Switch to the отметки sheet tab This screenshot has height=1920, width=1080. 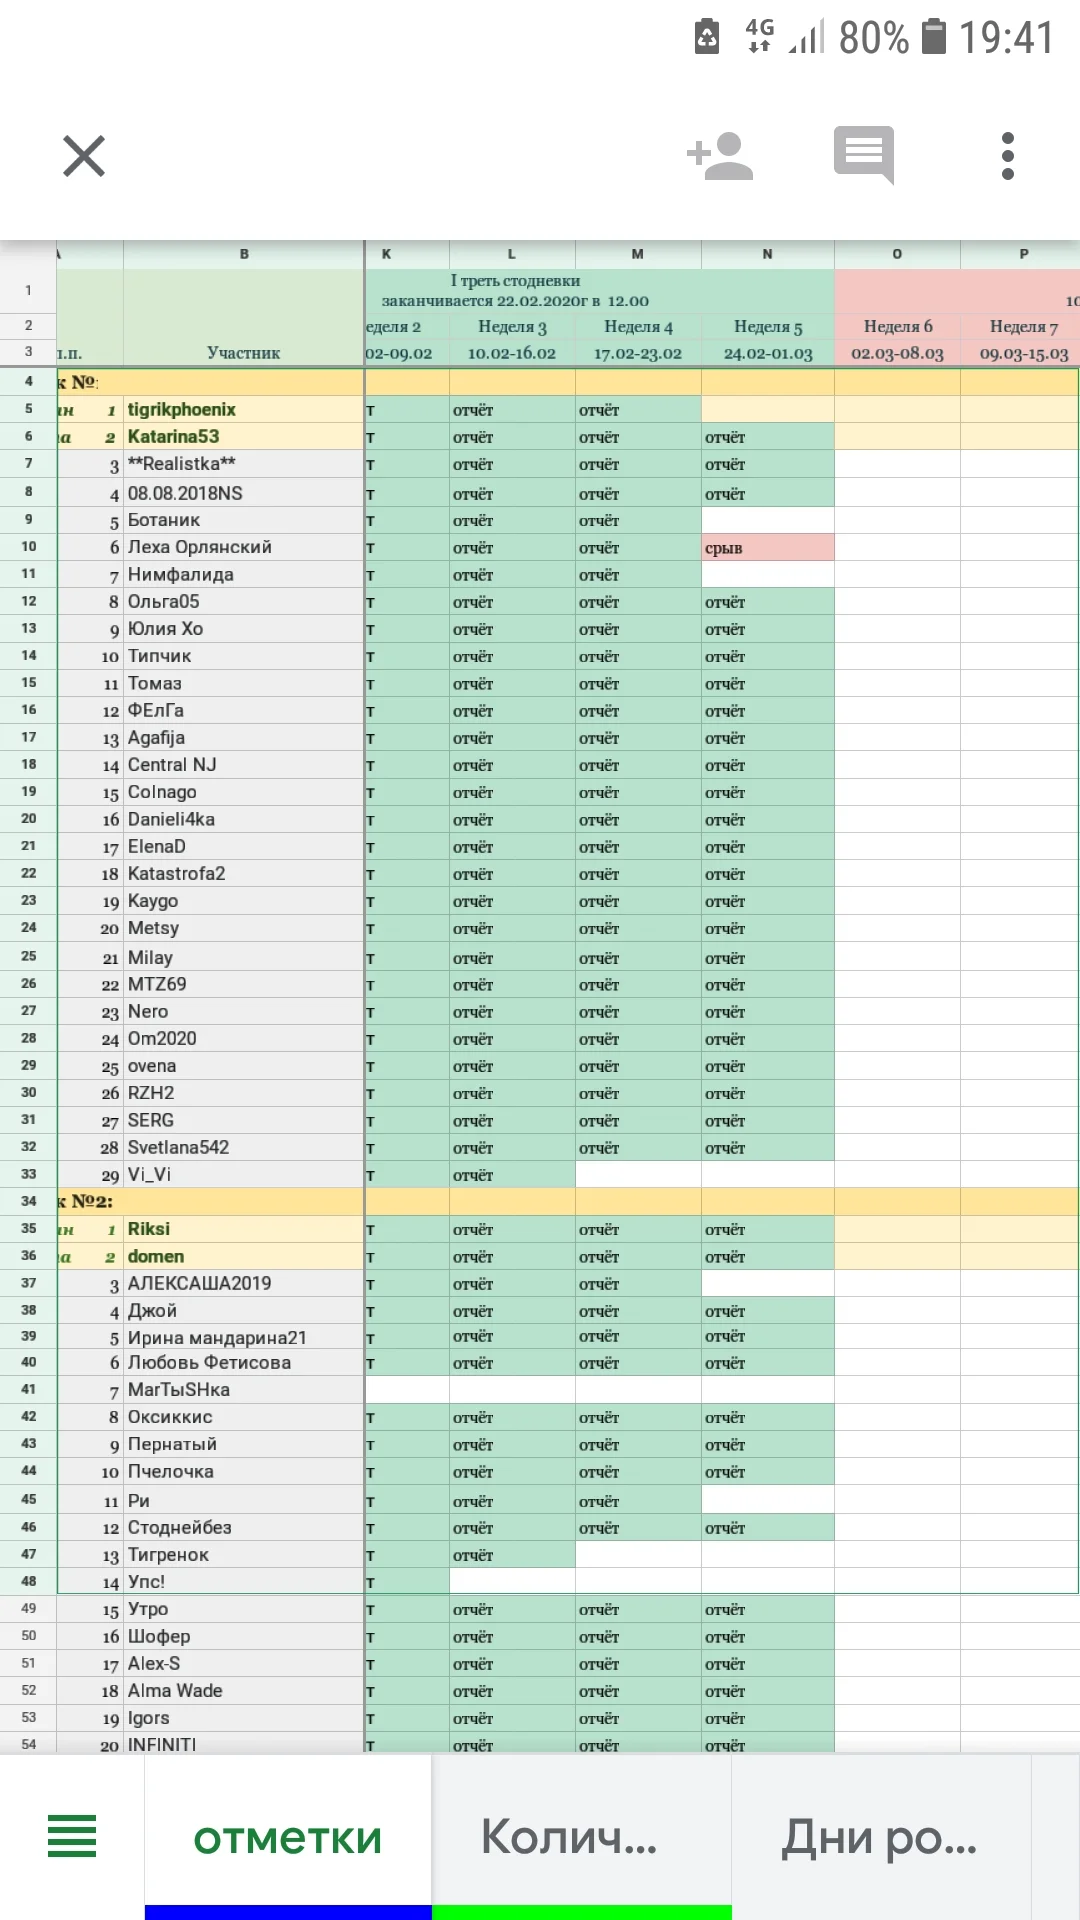click(x=288, y=1838)
